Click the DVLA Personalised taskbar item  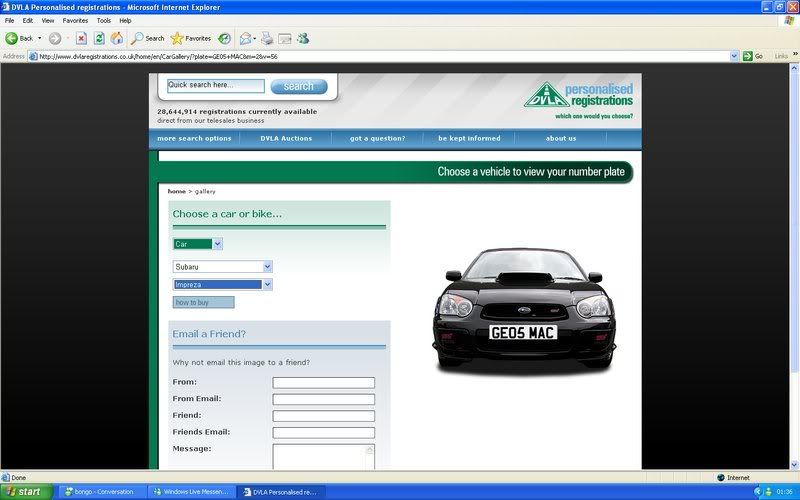point(282,492)
